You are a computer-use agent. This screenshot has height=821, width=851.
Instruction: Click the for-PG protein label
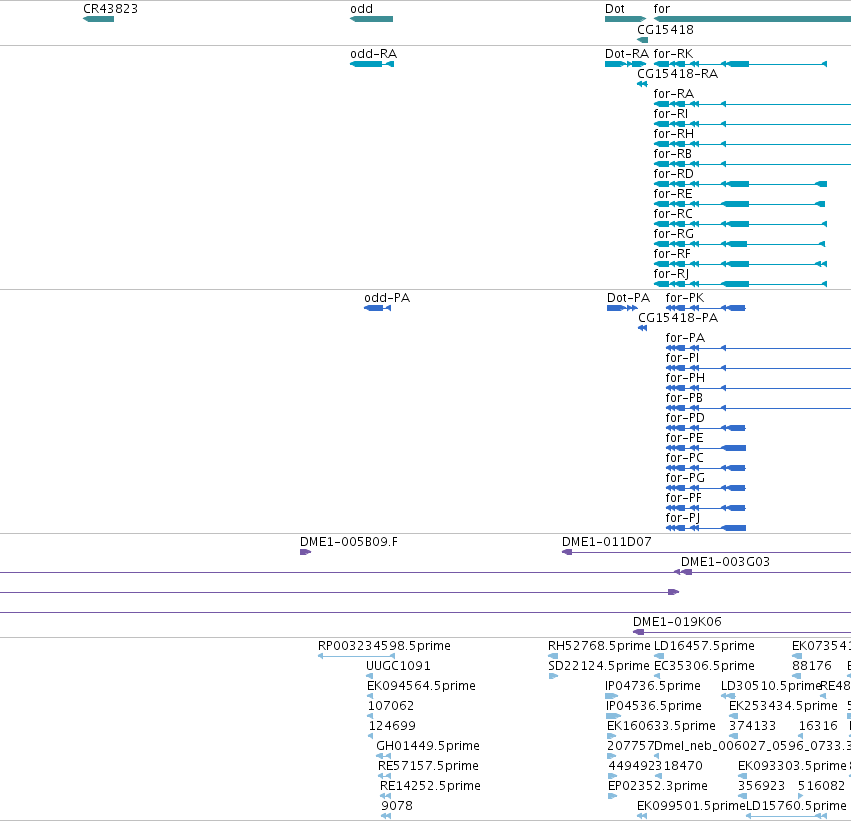tap(685, 478)
